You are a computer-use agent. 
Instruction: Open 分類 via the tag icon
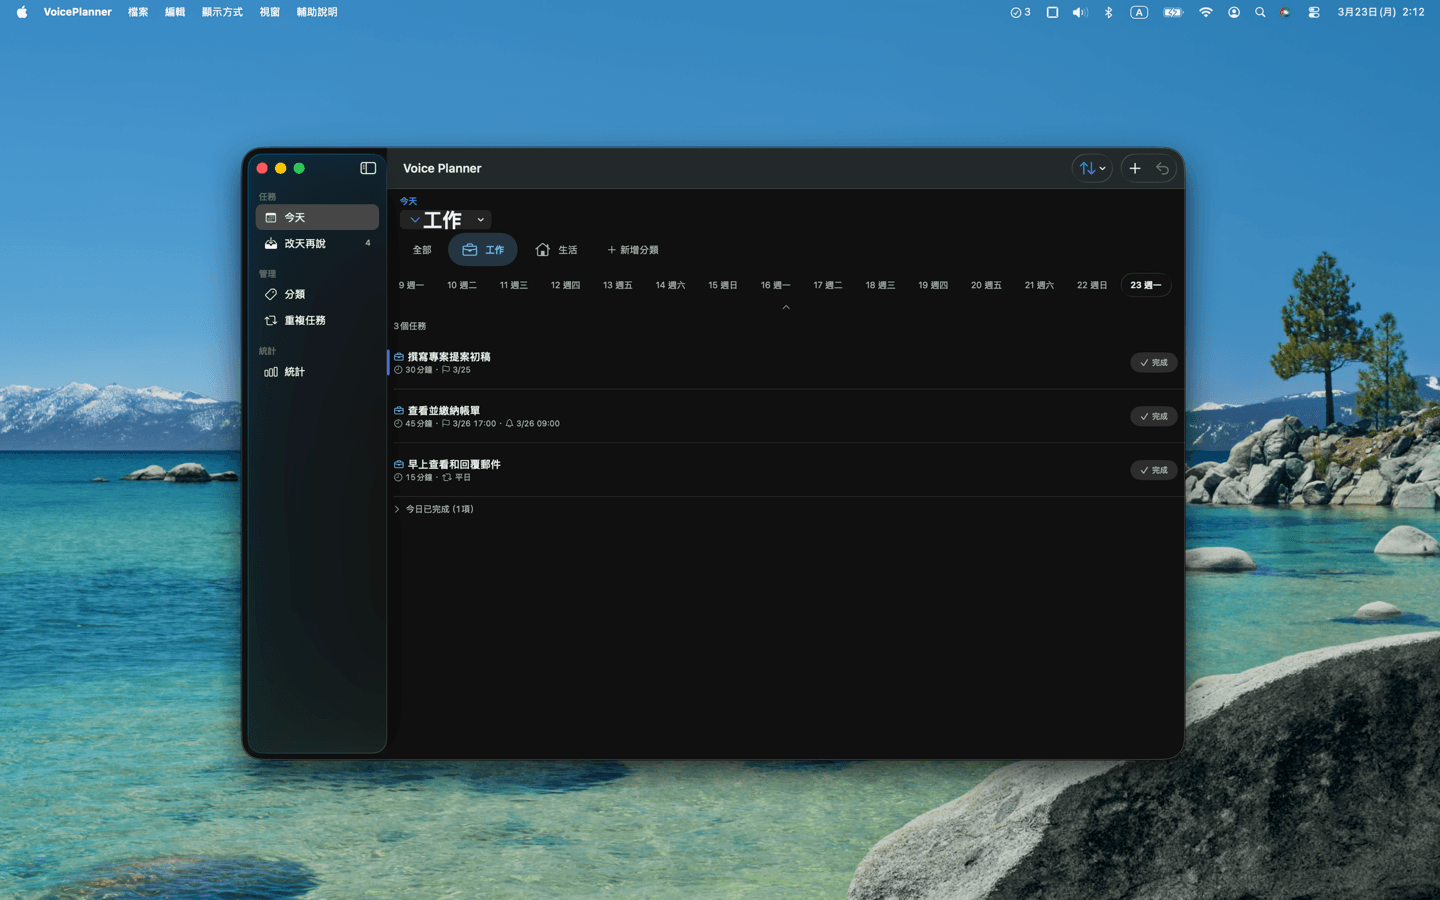point(270,294)
